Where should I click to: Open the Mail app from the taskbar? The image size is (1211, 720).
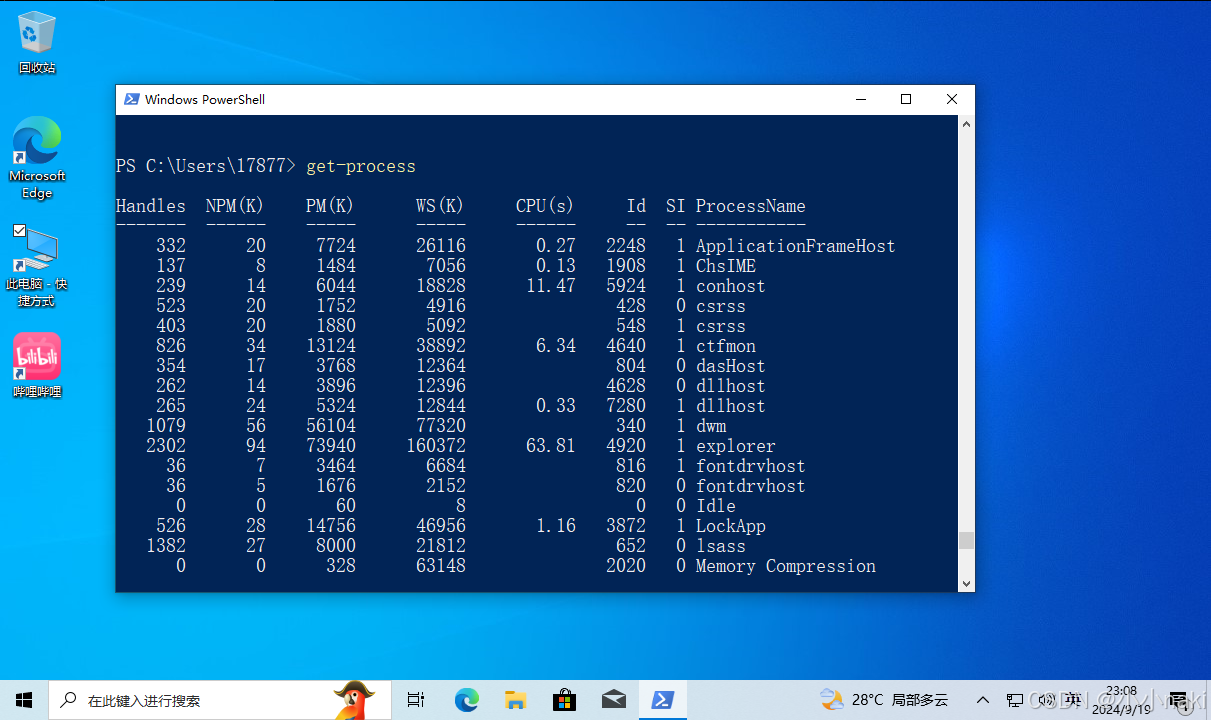614,700
